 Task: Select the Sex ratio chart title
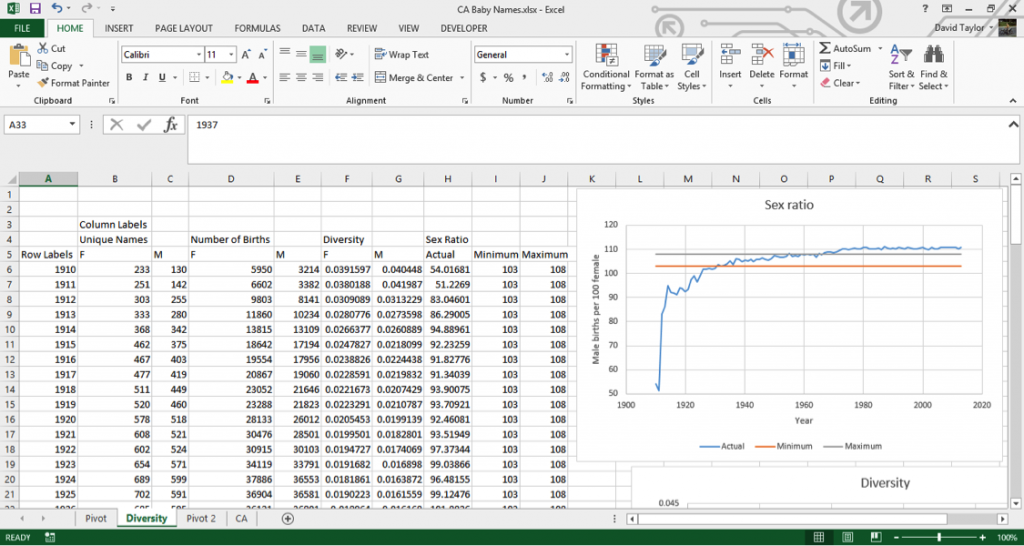coord(789,206)
